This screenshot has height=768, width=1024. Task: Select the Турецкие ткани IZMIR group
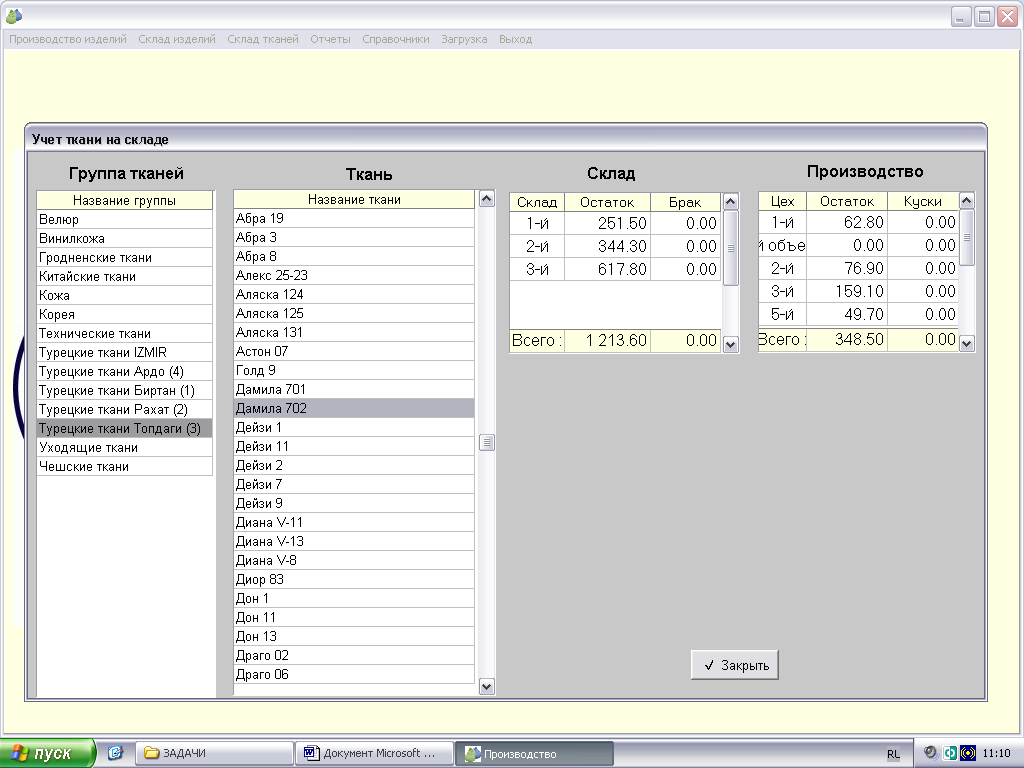[125, 352]
